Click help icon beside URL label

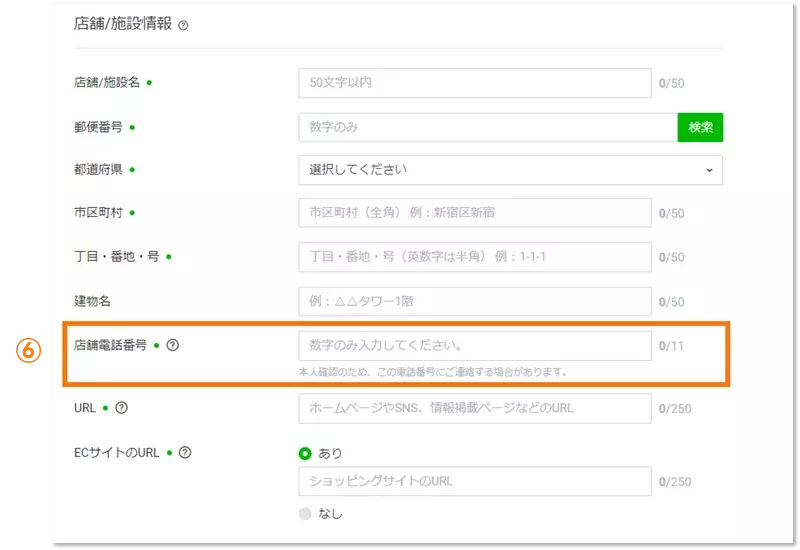tap(122, 407)
